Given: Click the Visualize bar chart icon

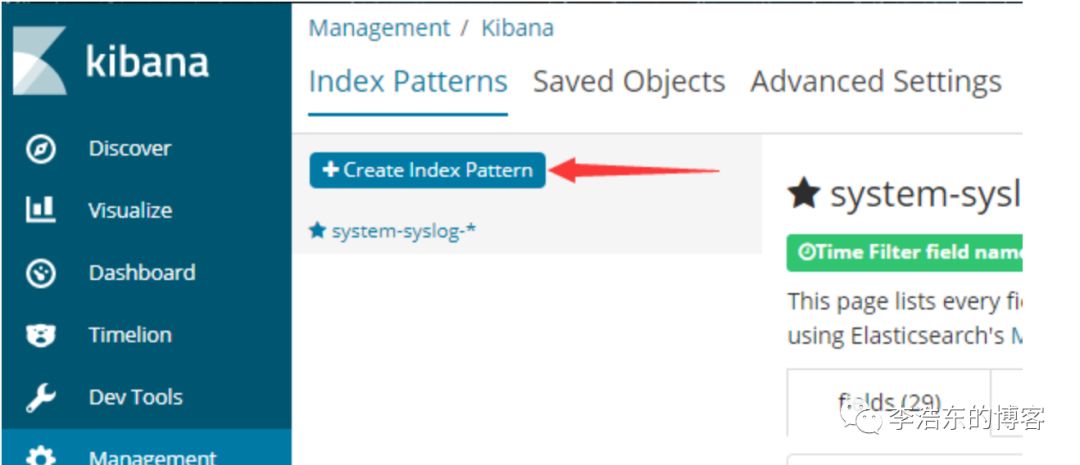Looking at the screenshot, I should coord(41,210).
